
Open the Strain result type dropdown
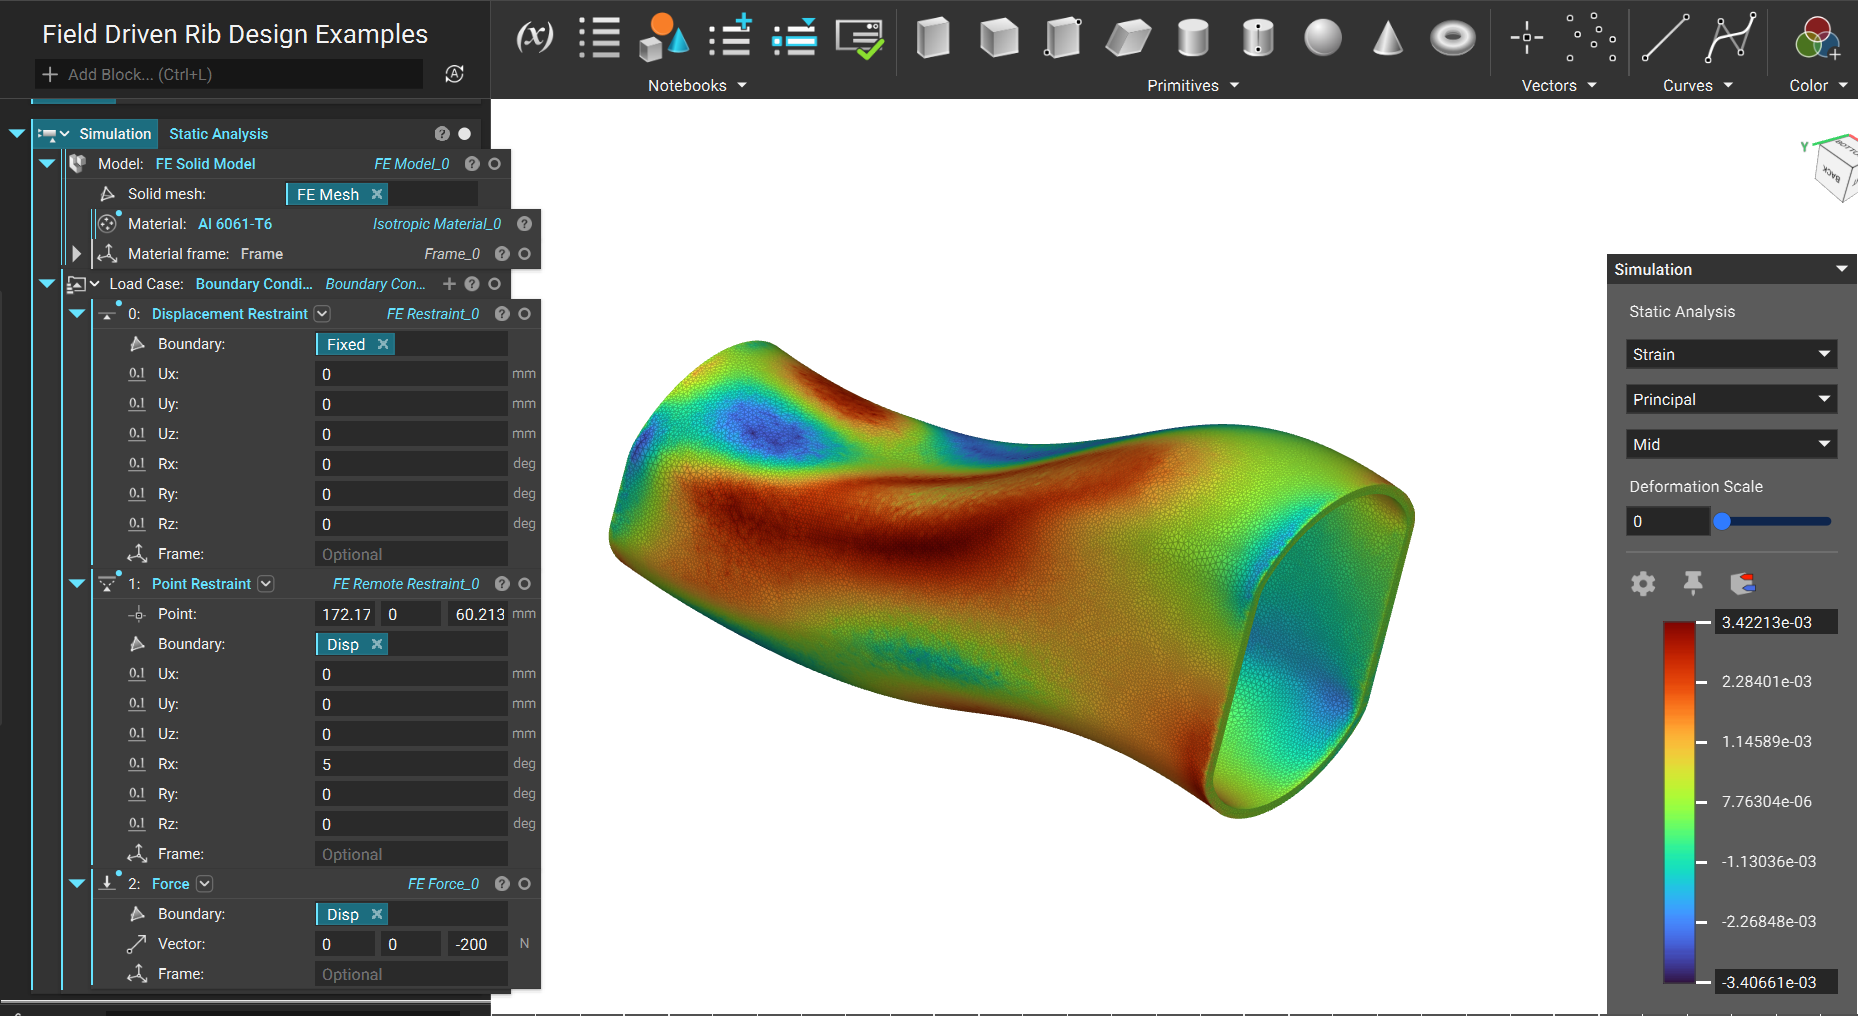[1731, 354]
